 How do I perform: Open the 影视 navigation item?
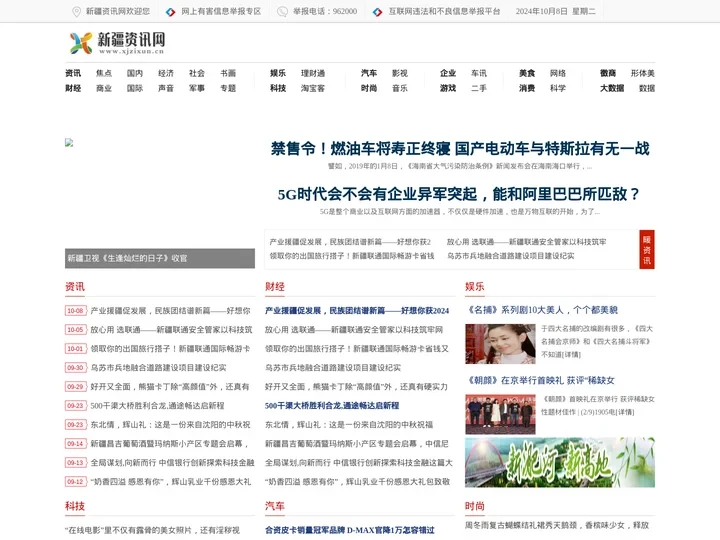400,73
